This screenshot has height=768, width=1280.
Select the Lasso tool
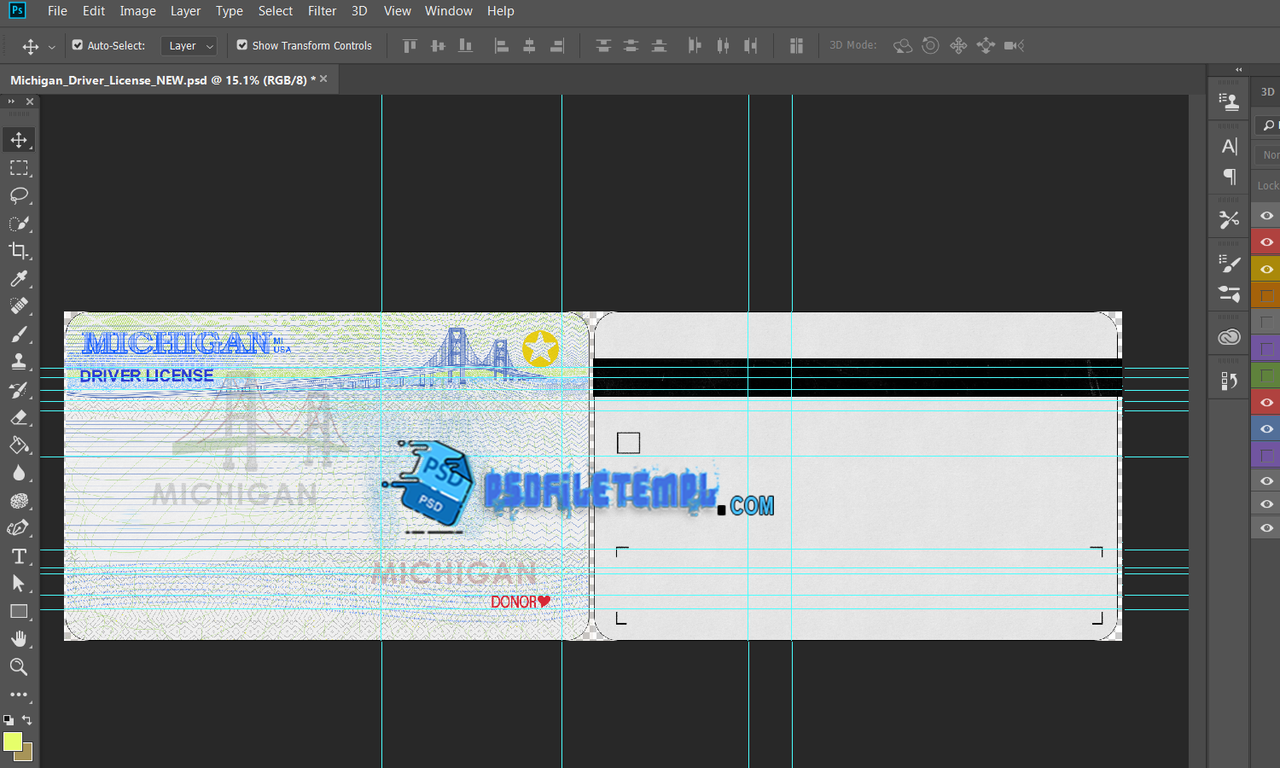pyautogui.click(x=19, y=195)
